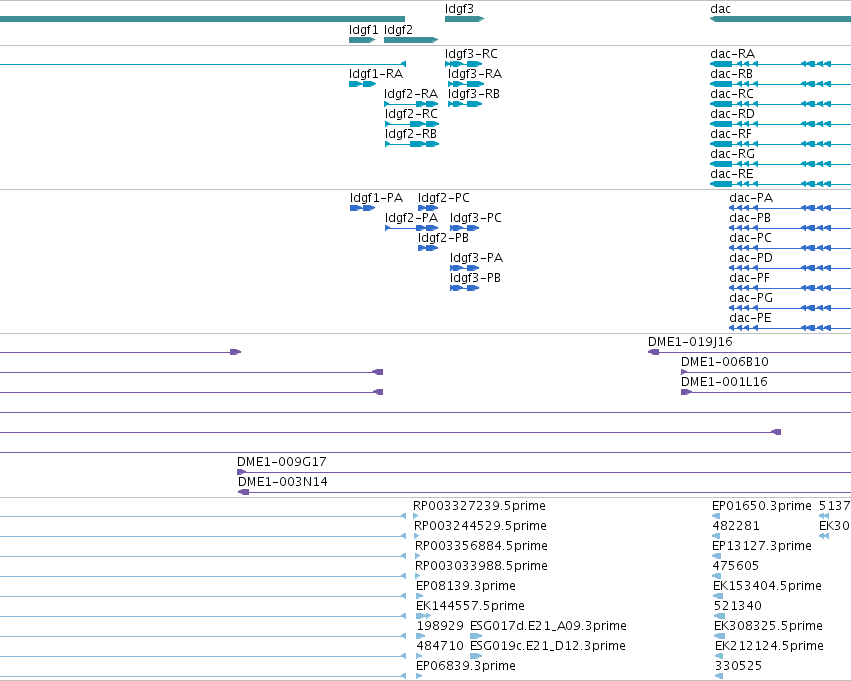This screenshot has width=851, height=681.
Task: Select the RP003033988.5prime label
Action: (481, 567)
